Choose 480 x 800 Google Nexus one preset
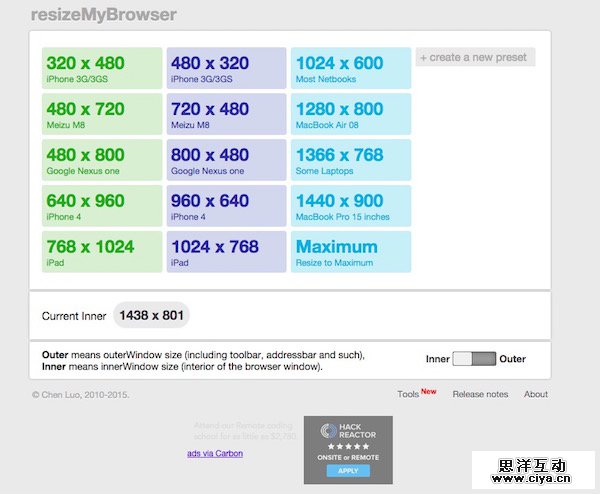 102,160
